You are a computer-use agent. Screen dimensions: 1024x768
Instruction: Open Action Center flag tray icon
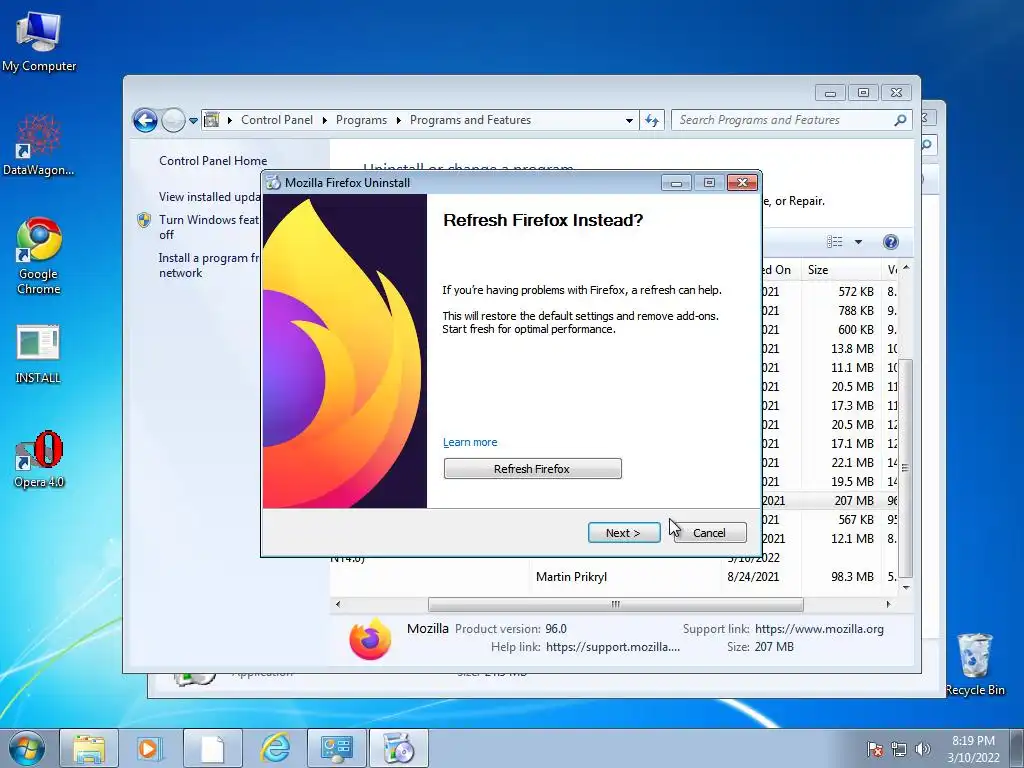tap(875, 749)
